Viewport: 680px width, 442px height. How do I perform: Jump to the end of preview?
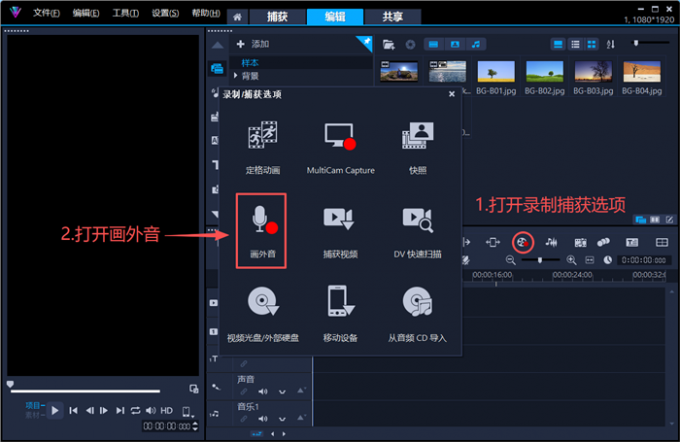click(x=120, y=410)
